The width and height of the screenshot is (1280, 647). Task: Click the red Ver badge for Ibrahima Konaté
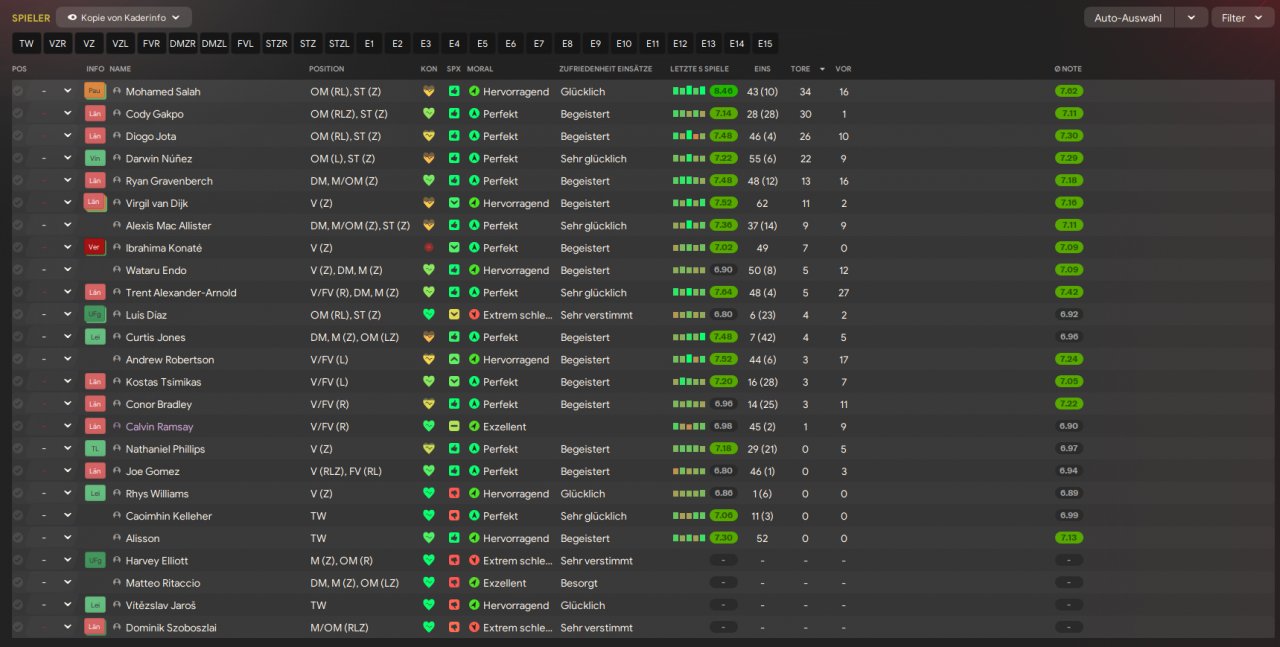coord(95,248)
